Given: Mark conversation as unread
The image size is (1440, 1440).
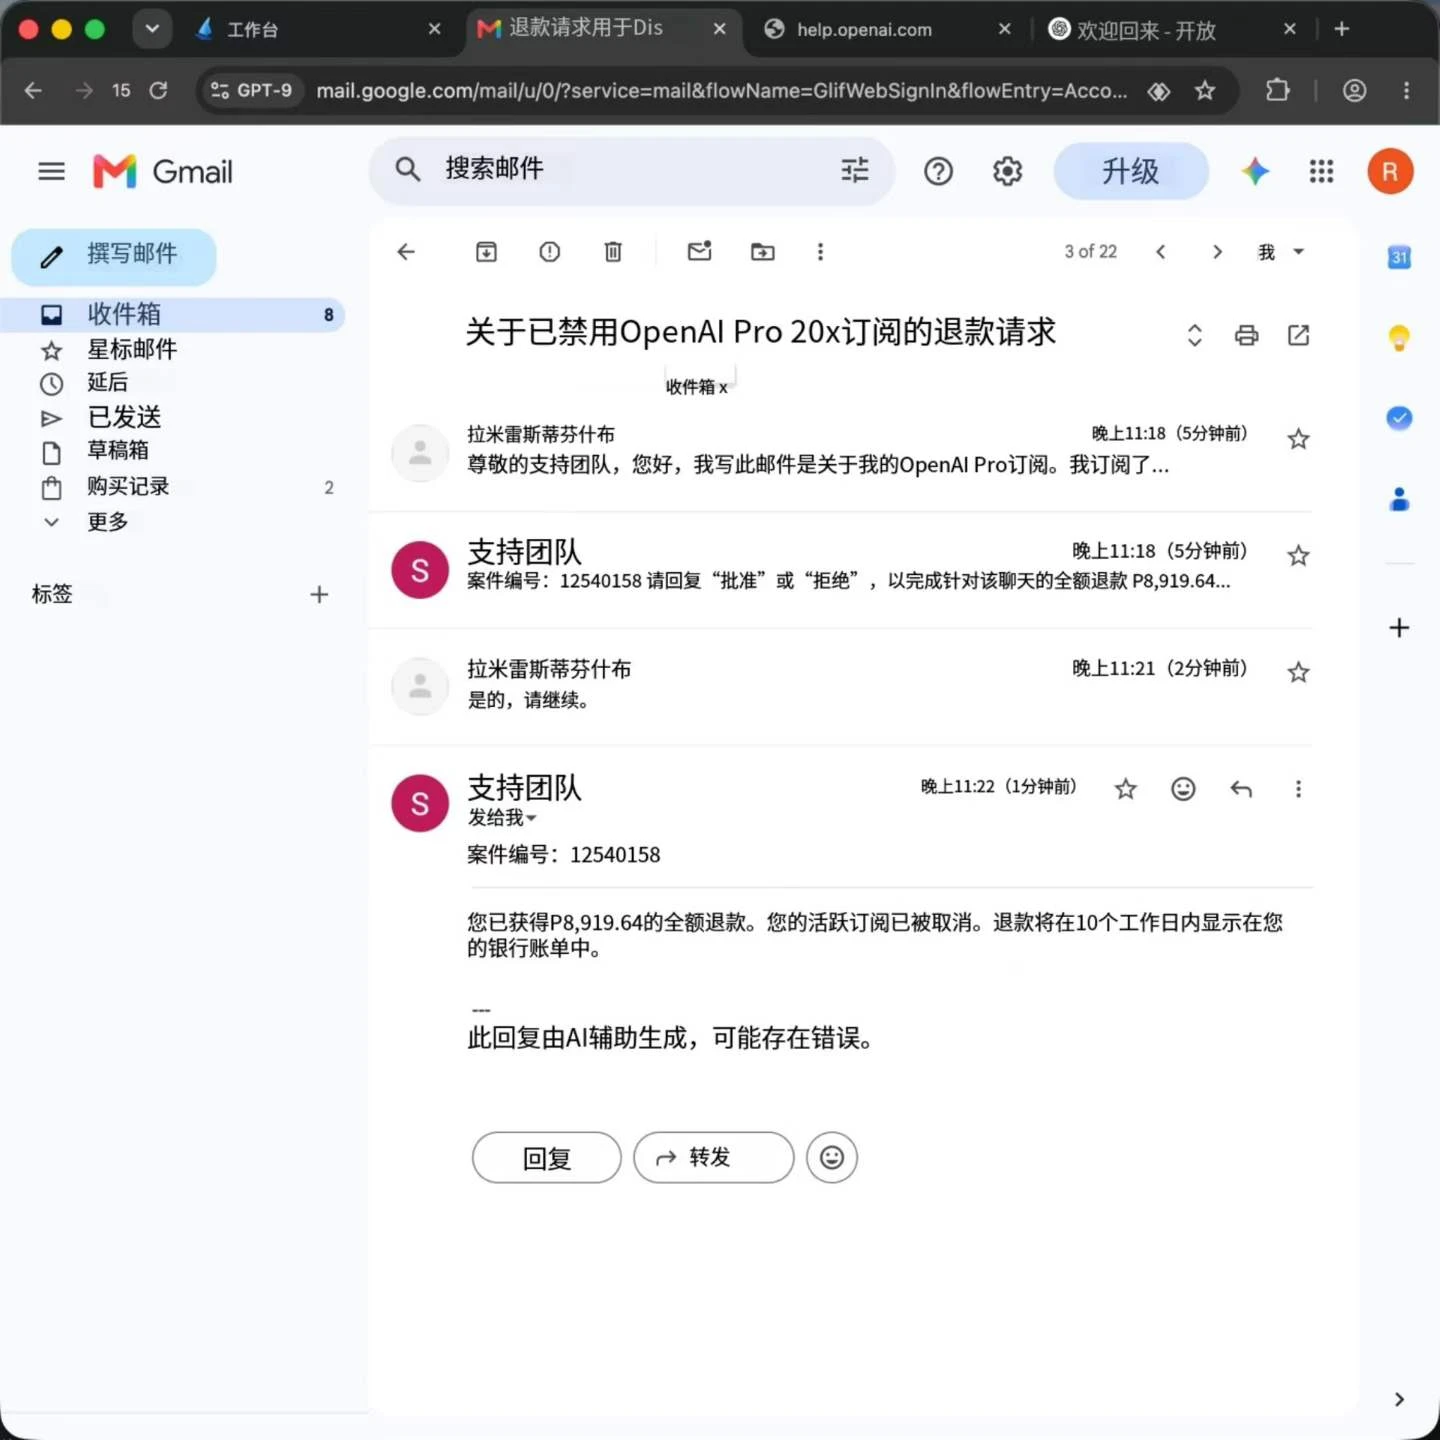Looking at the screenshot, I should (699, 251).
